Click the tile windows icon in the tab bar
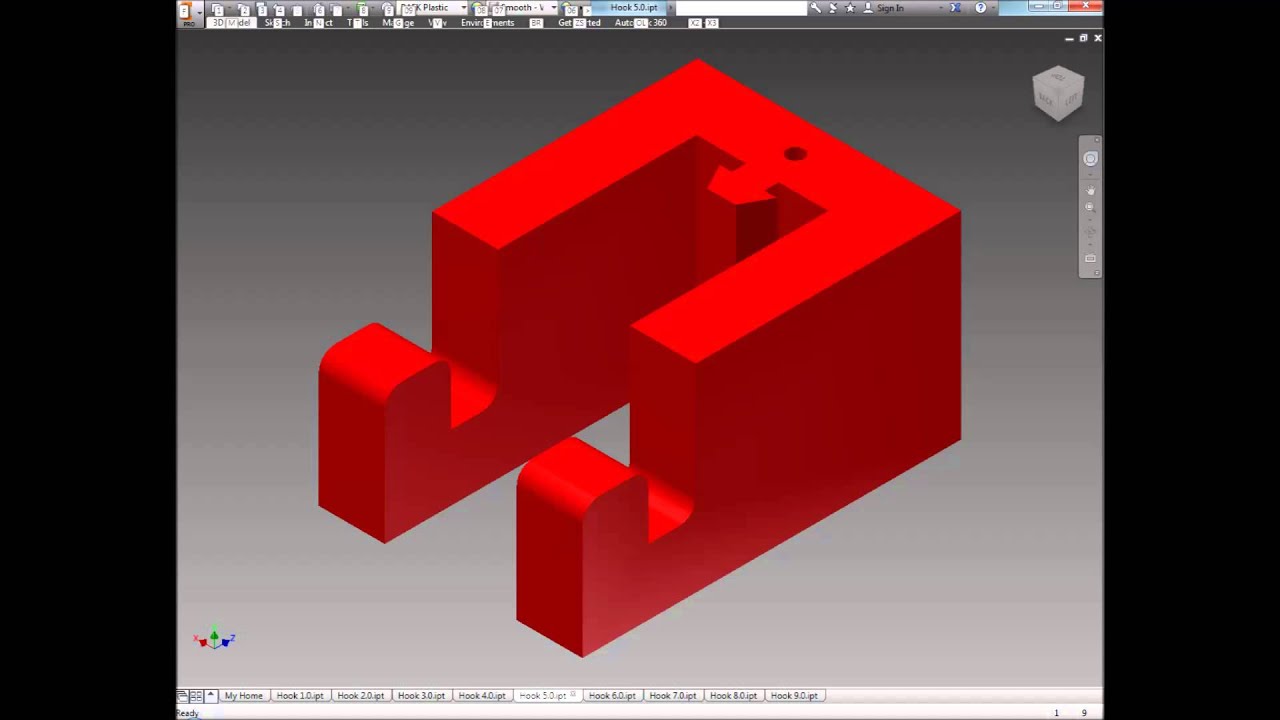Image resolution: width=1280 pixels, height=720 pixels. [196, 695]
